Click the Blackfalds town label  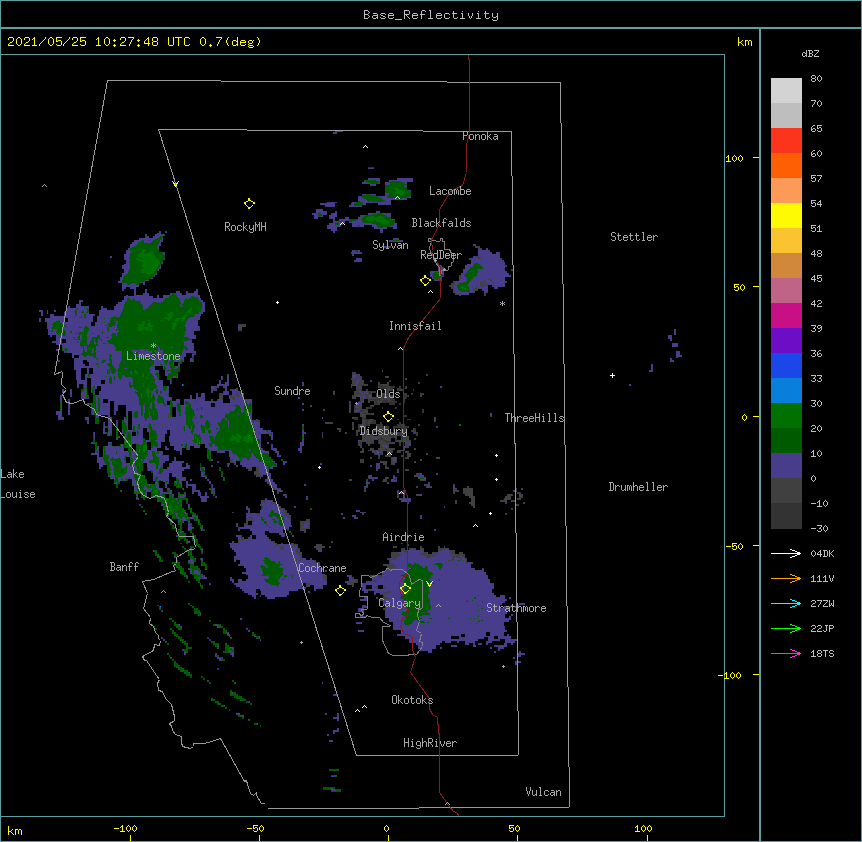coord(441,223)
